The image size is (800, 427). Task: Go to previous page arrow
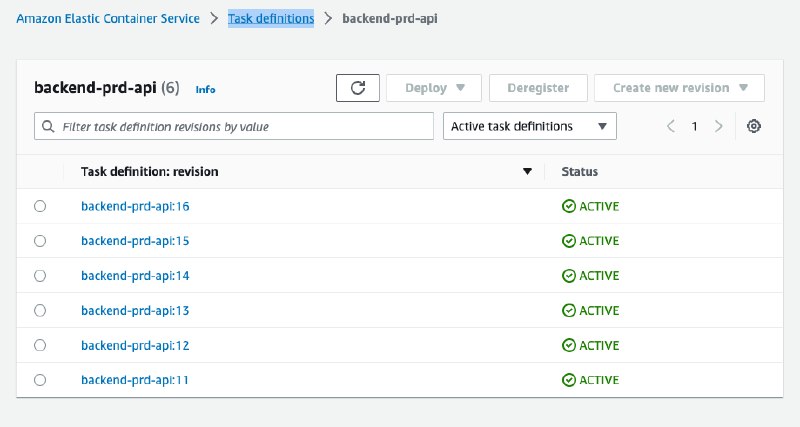click(671, 126)
